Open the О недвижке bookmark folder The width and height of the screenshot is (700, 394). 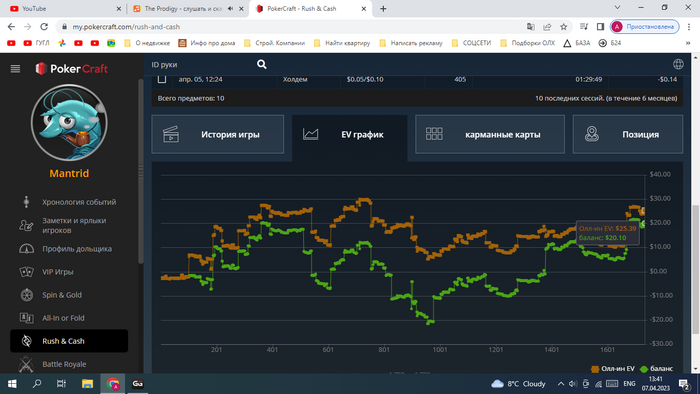147,43
